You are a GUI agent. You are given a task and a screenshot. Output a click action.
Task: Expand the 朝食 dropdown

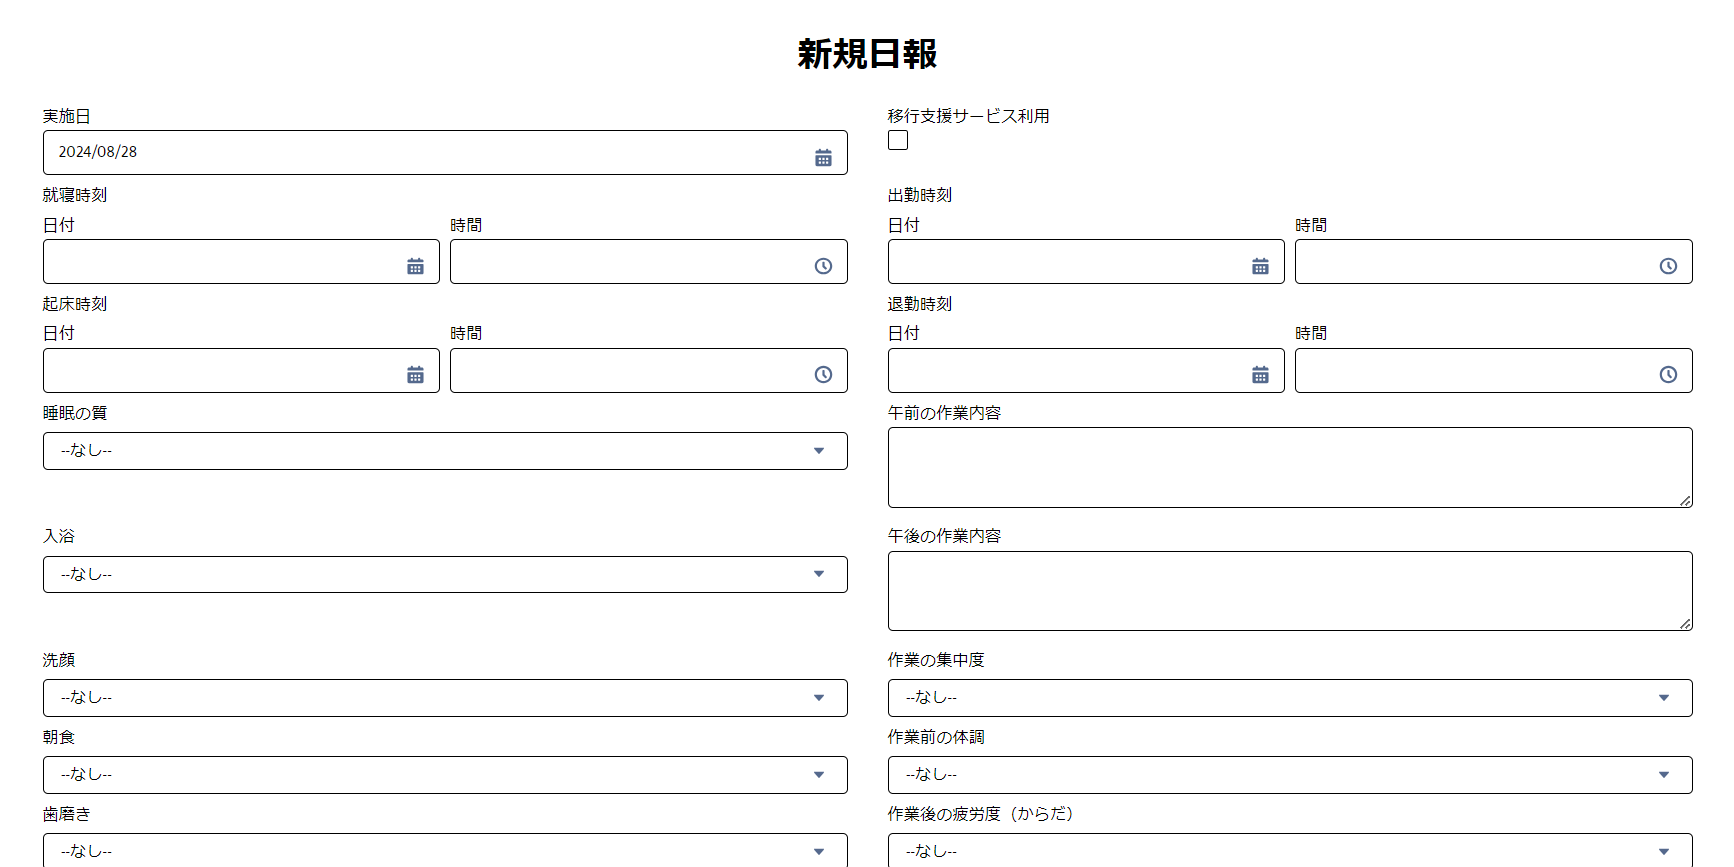(x=445, y=775)
